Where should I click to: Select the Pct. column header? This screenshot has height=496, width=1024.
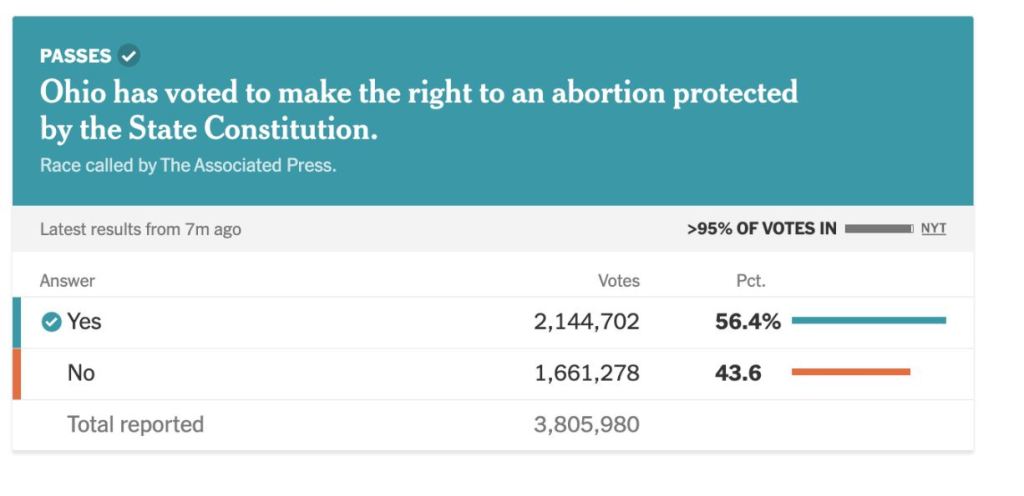pos(751,281)
